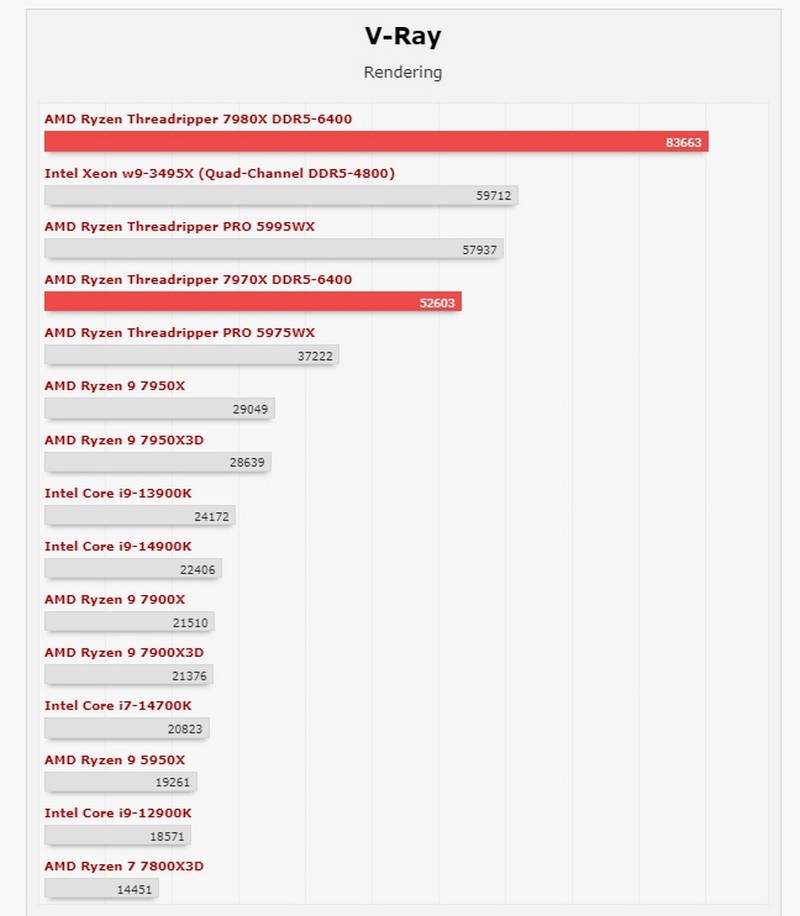Click the Rendering subtitle text
Viewport: 800px width, 916px height.
(x=402, y=72)
